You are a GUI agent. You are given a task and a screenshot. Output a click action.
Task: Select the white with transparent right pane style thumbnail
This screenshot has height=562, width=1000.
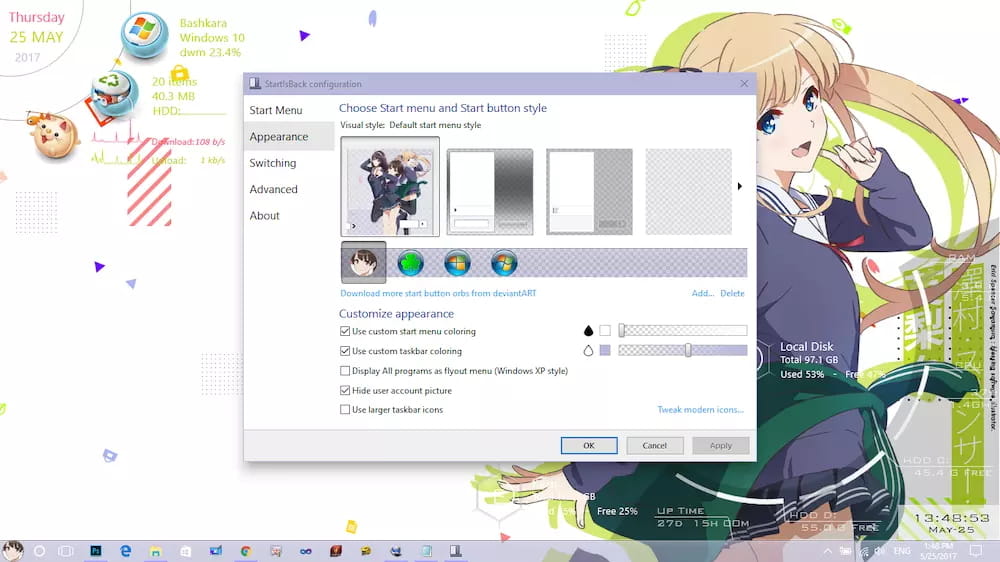[589, 191]
